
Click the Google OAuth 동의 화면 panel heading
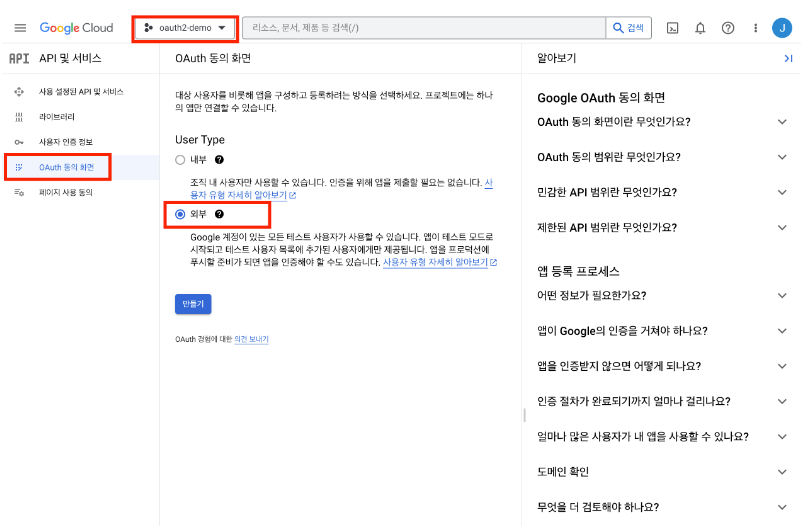(601, 98)
